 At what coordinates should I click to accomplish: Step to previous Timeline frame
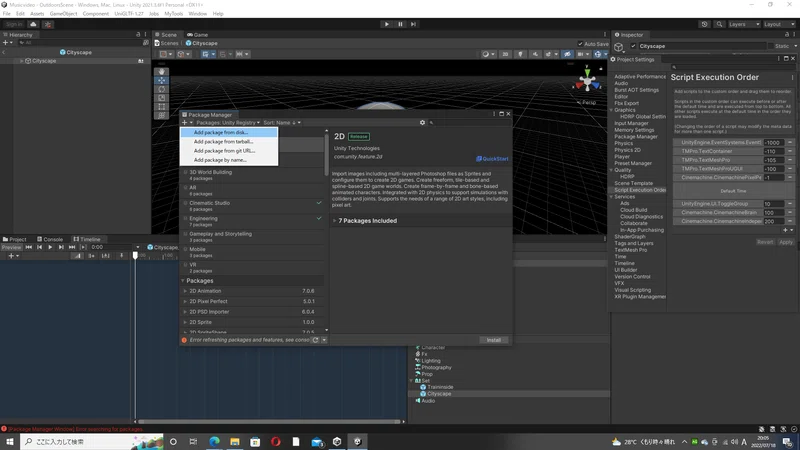pyautogui.click(x=39, y=247)
